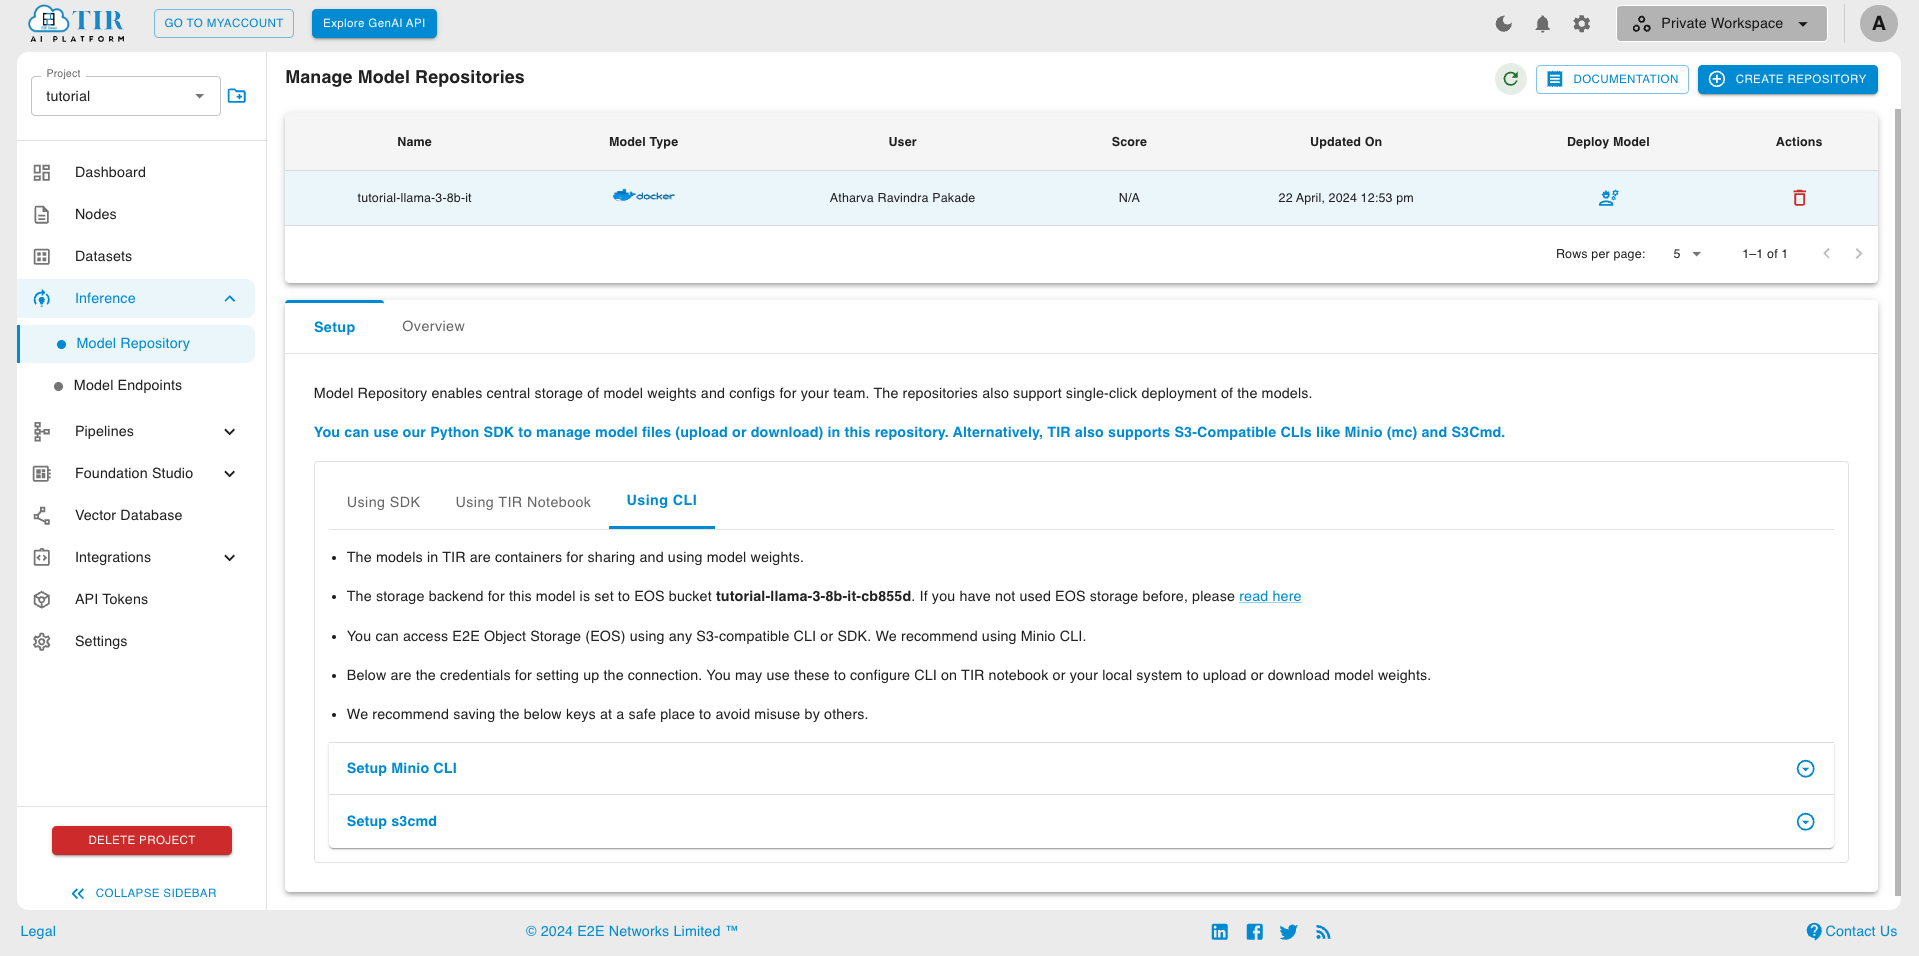Select the Using TIR Notebook tab

tap(523, 502)
